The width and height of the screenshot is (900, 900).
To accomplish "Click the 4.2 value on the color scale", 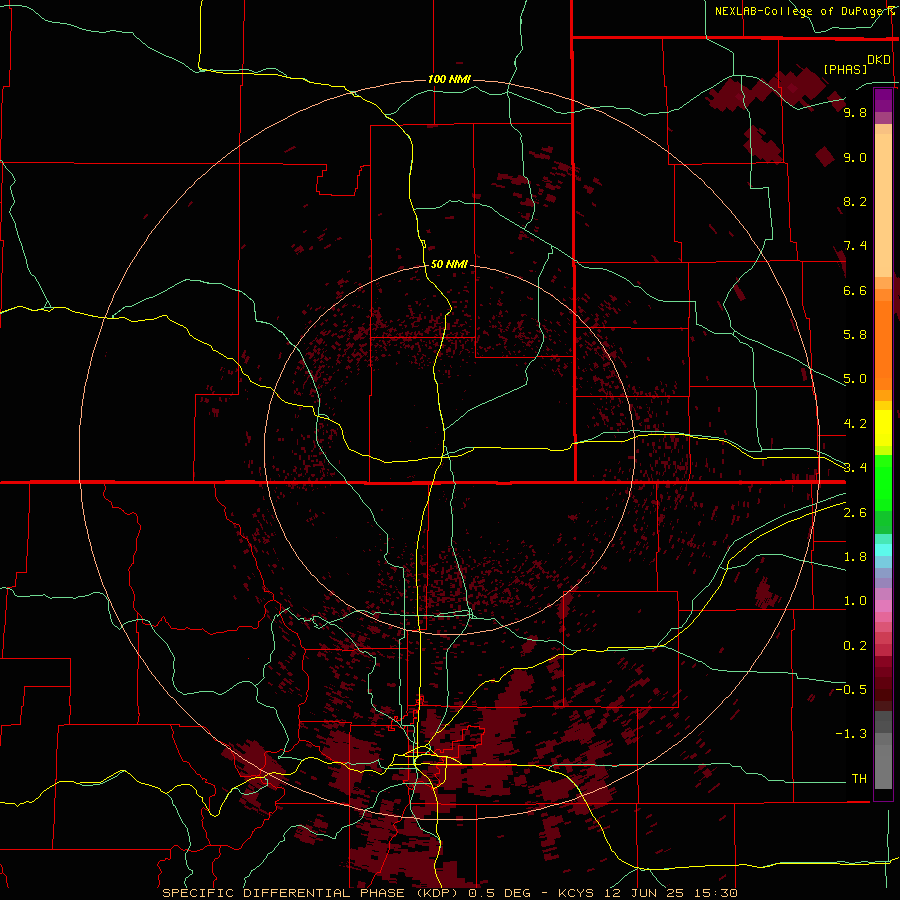I will tap(855, 424).
